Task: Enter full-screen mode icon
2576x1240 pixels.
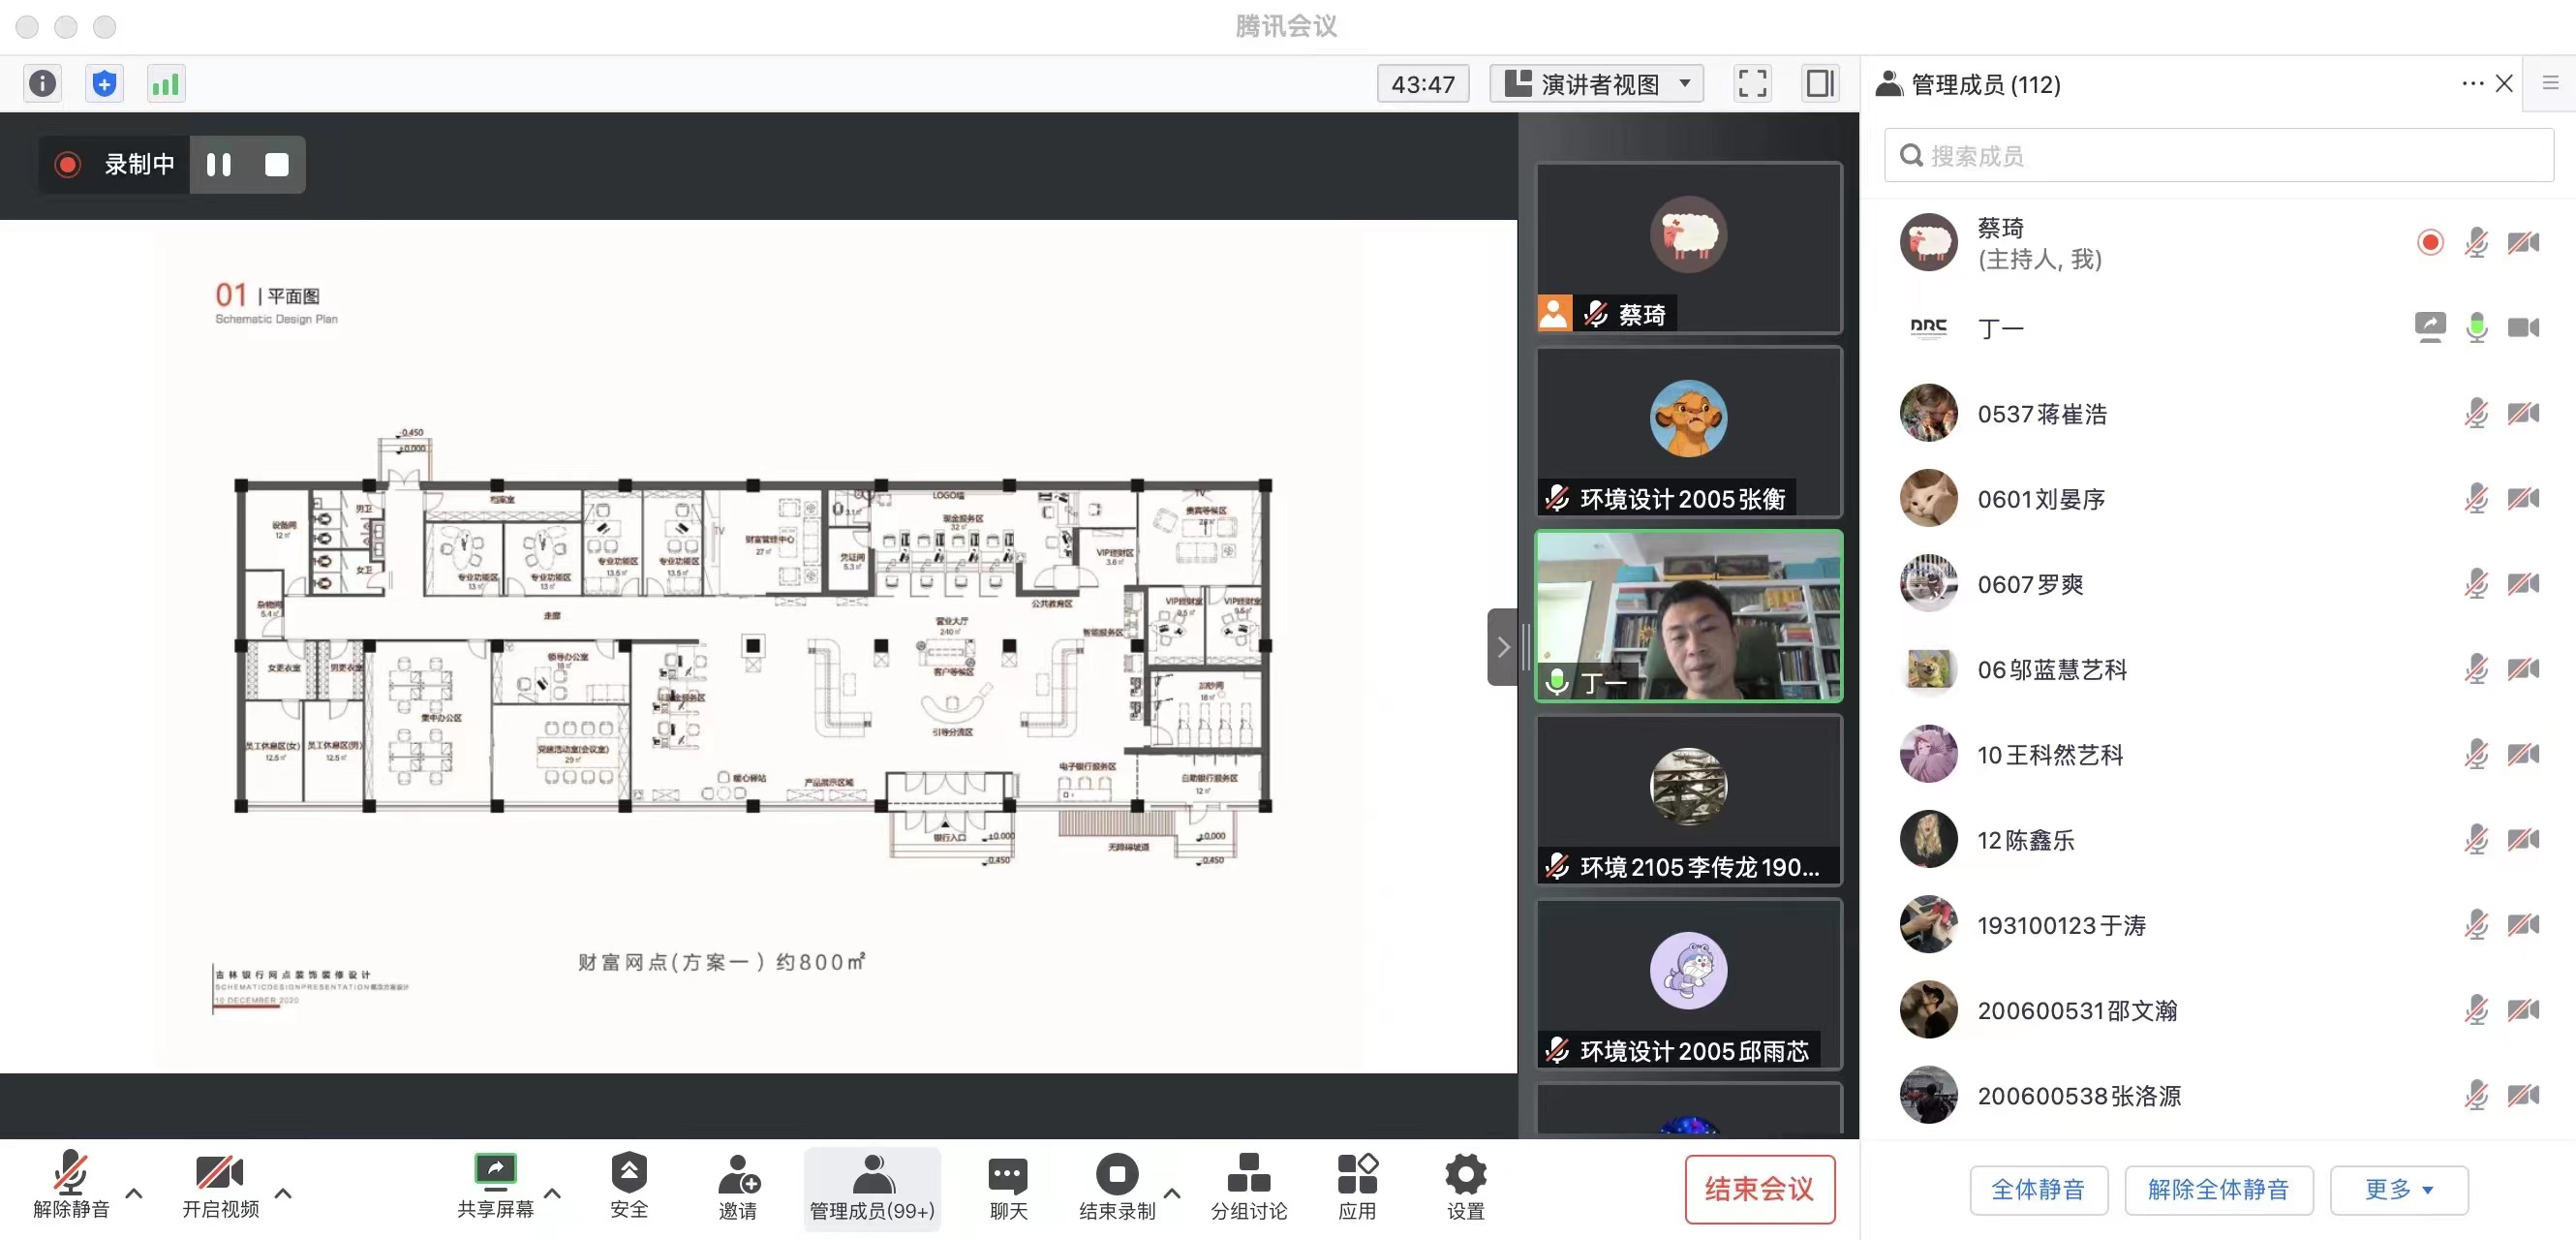Action: (x=1752, y=83)
